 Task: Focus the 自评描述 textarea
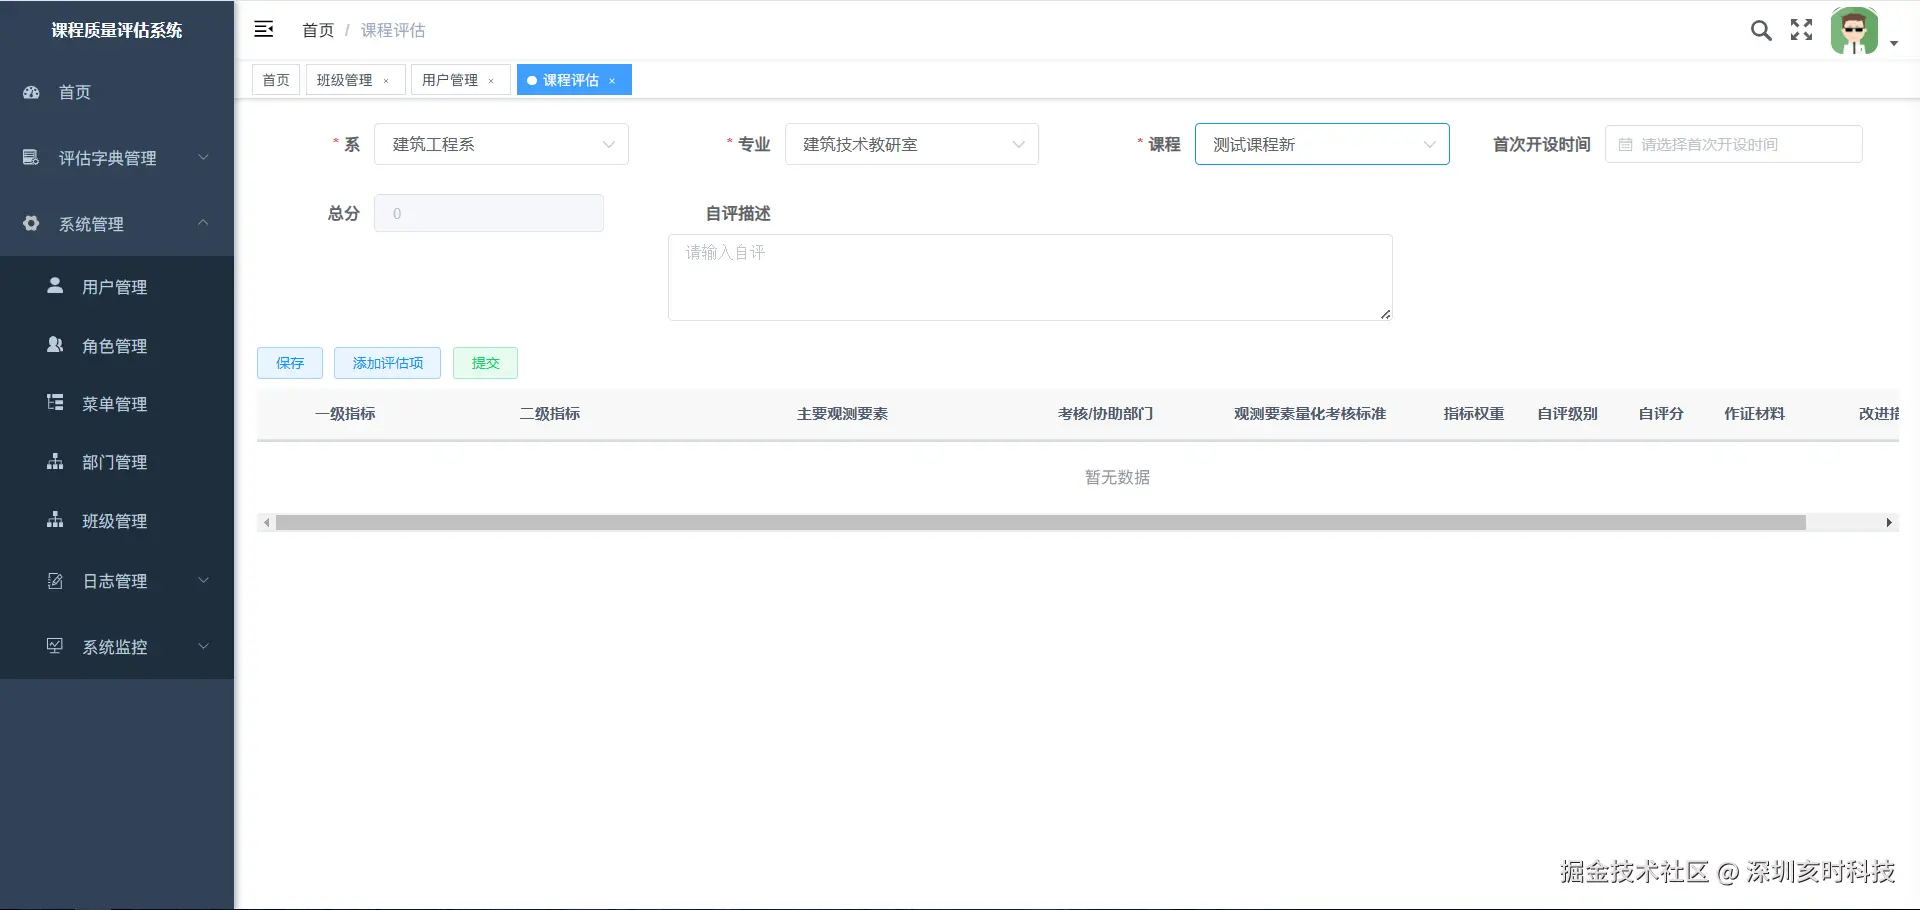tap(1030, 277)
